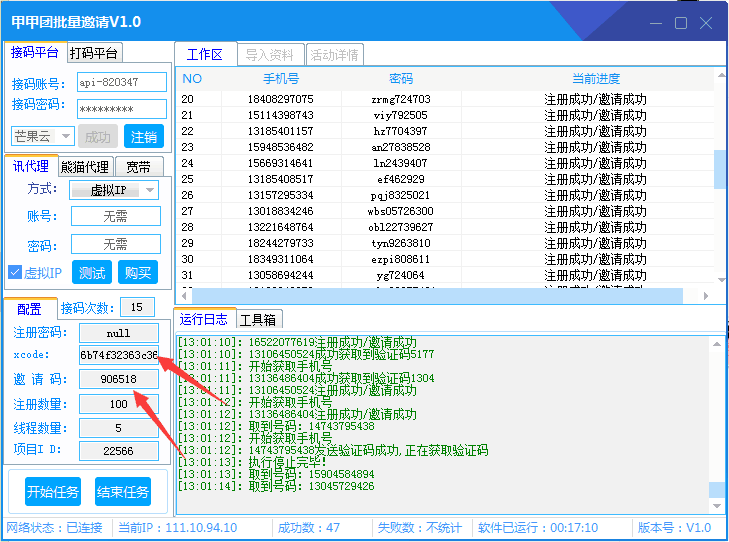729x542 pixels.
Task: Switch to the 工具箱 tab
Action: coord(258,320)
